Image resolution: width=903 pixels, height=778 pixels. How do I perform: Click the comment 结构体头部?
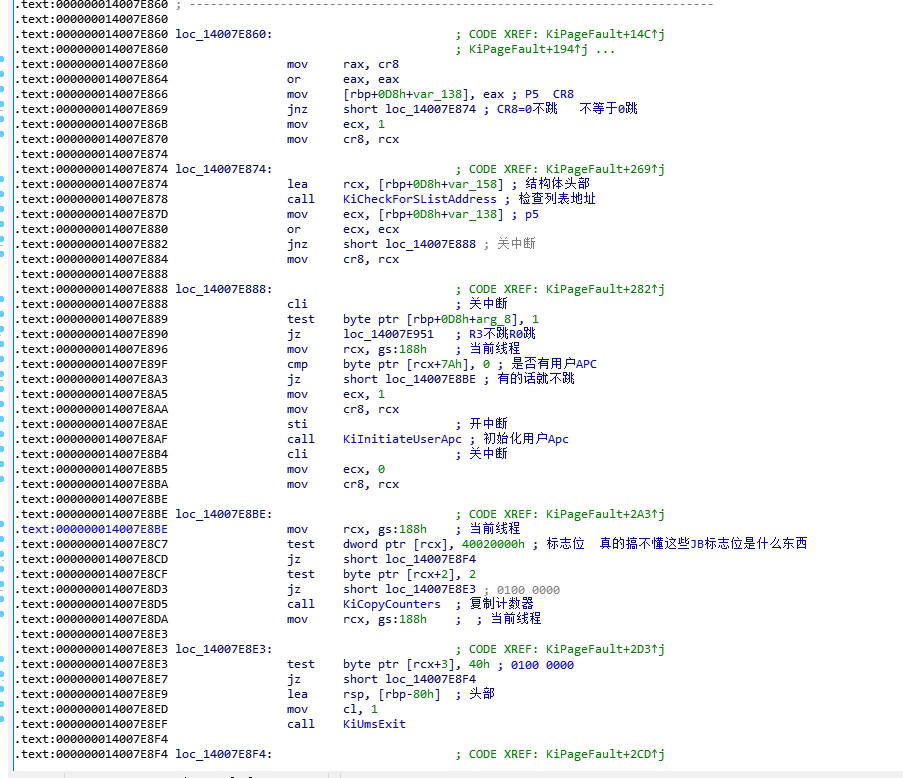557,184
